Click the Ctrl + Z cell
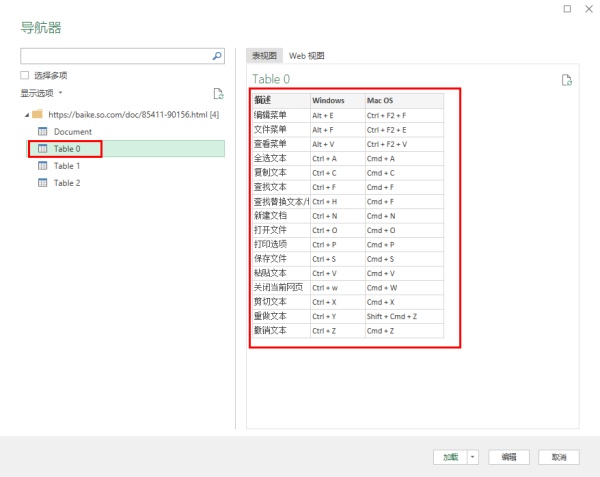 [x=338, y=330]
